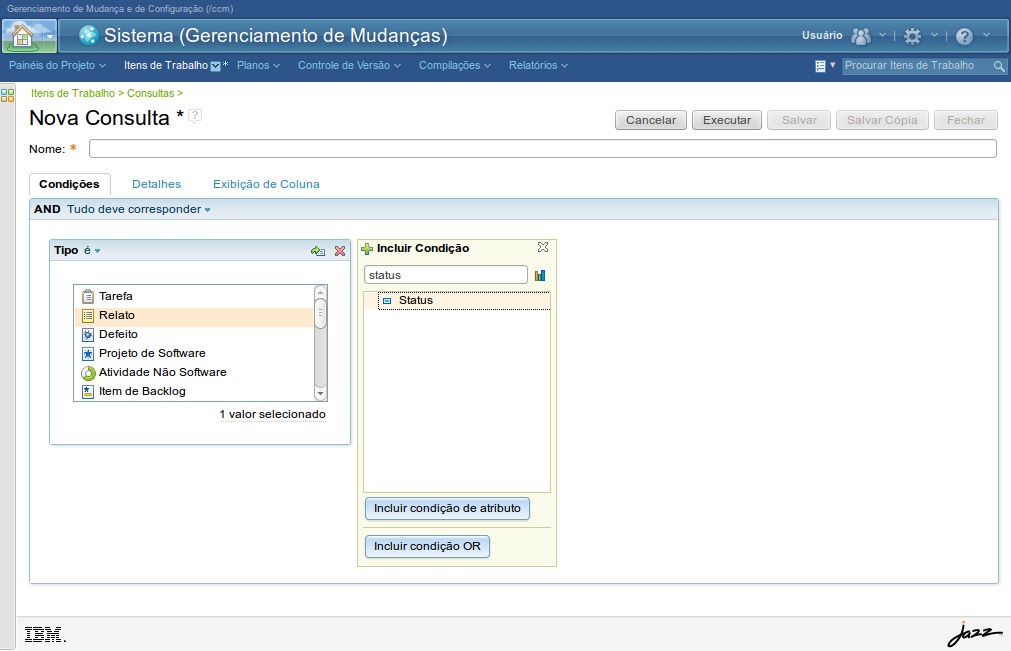Open Compilações menu

tap(455, 65)
